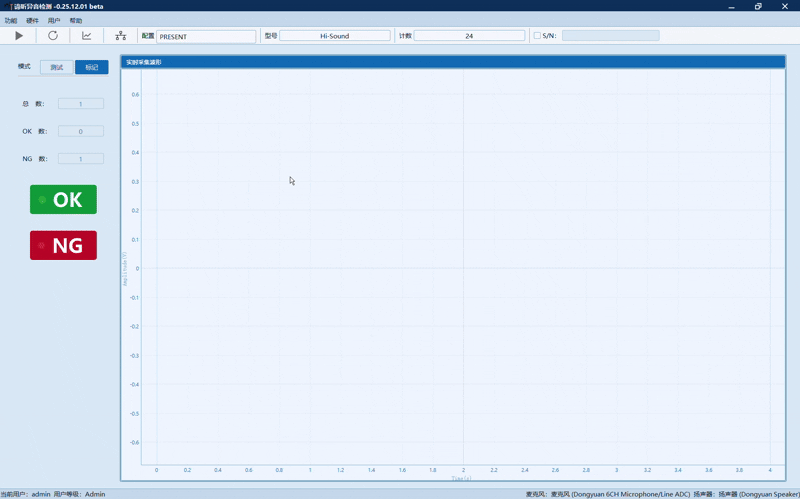This screenshot has width=800, height=499.
Task: Click the S/N input field
Action: (x=611, y=36)
